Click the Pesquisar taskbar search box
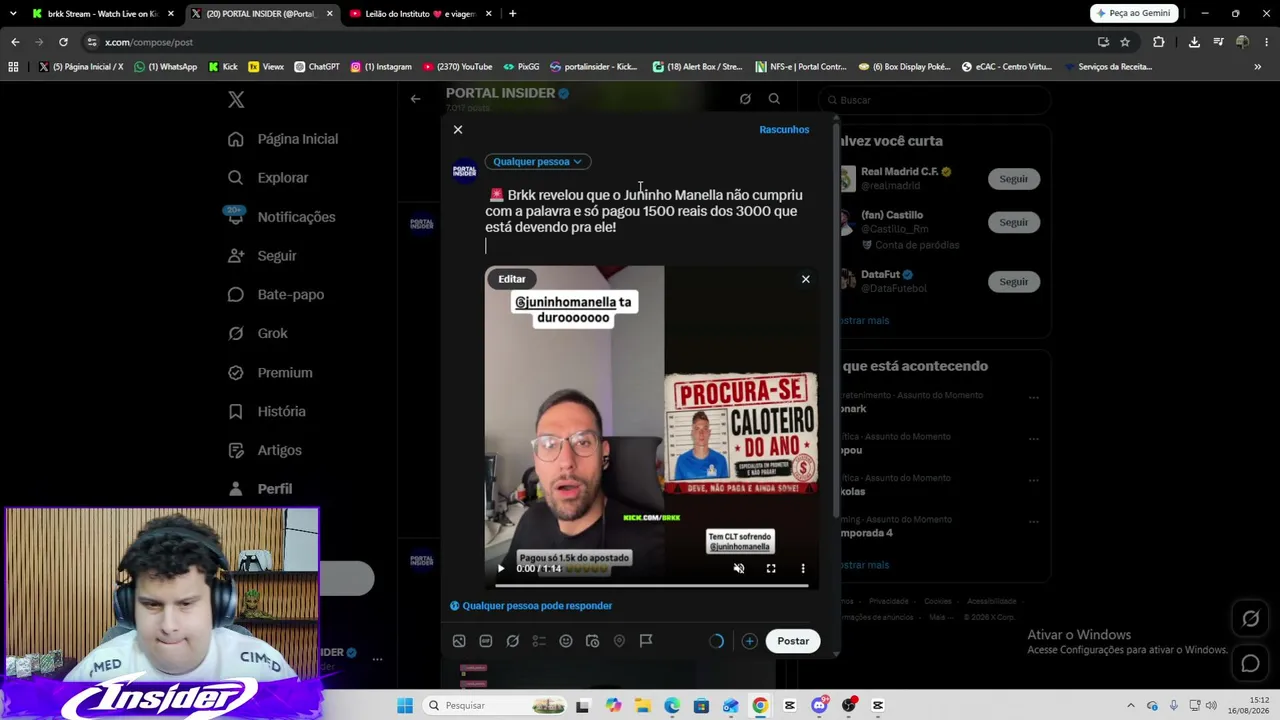Screen dimensions: 1280x720 [x=496, y=706]
